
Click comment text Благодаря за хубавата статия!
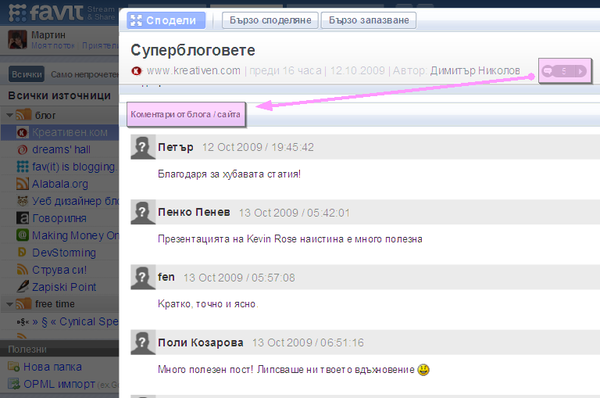[229, 174]
